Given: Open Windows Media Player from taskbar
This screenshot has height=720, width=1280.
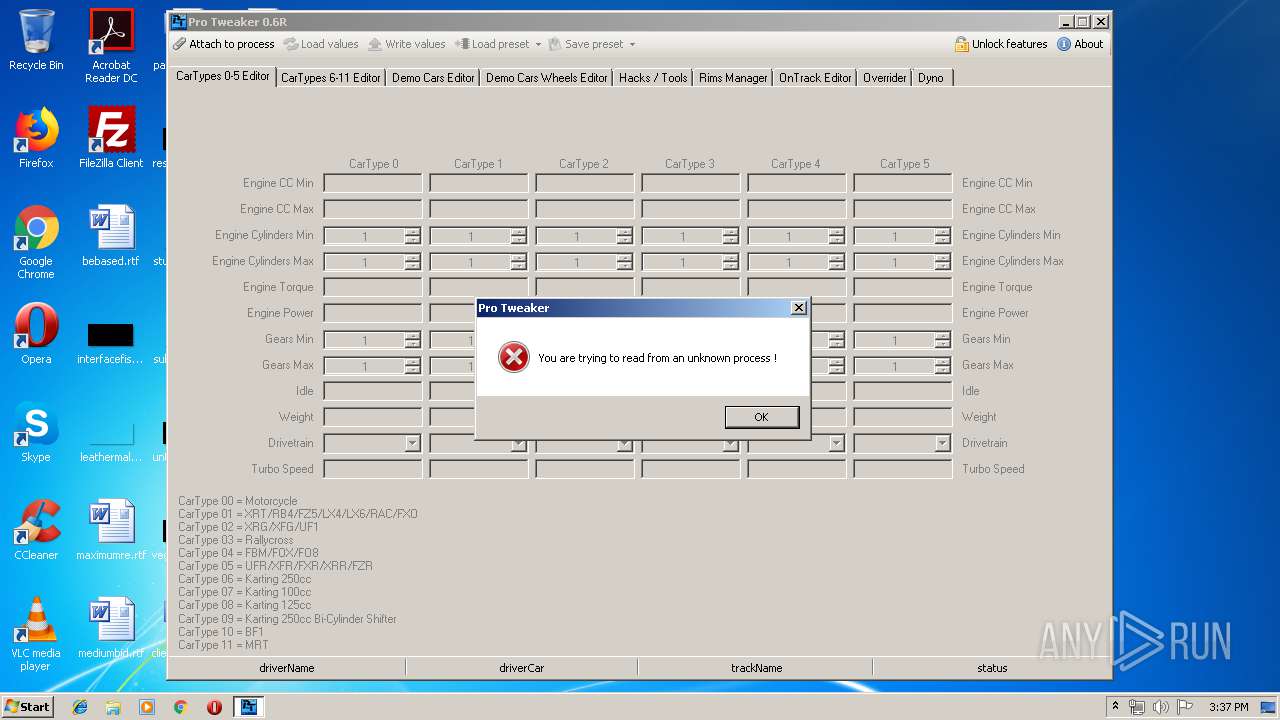Looking at the screenshot, I should pyautogui.click(x=147, y=707).
